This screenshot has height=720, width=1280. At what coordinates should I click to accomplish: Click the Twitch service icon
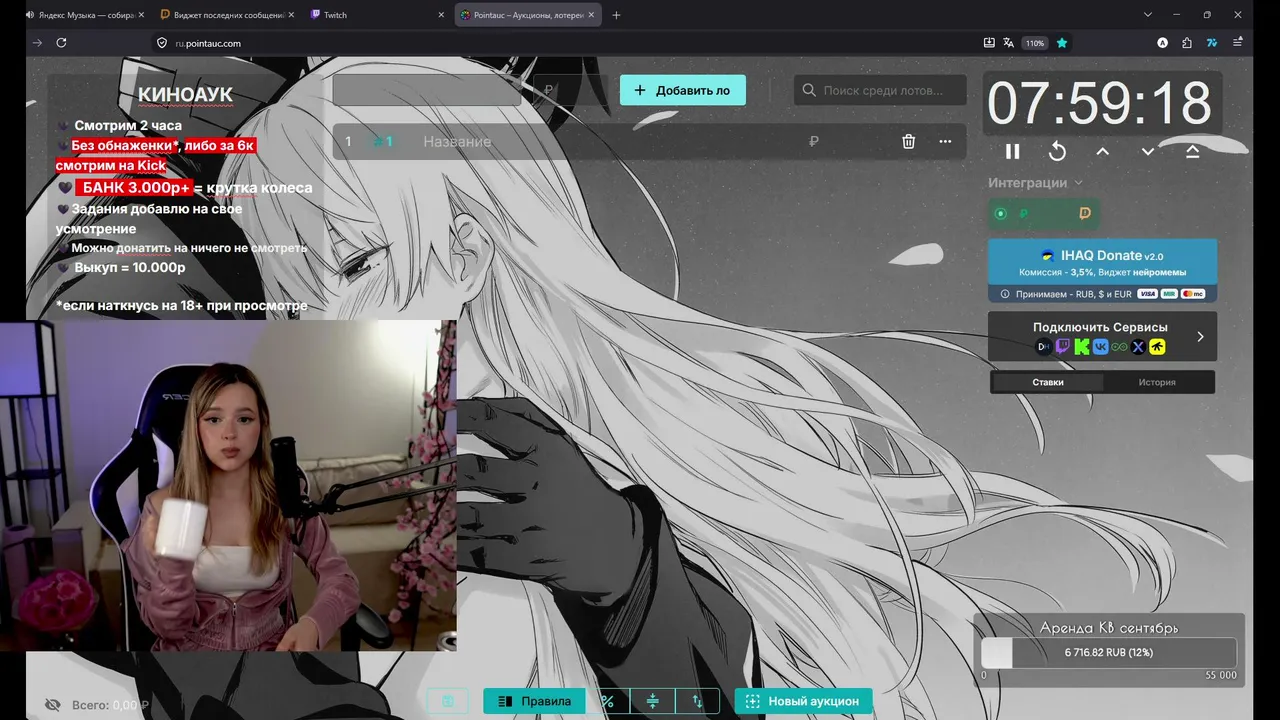(1063, 347)
